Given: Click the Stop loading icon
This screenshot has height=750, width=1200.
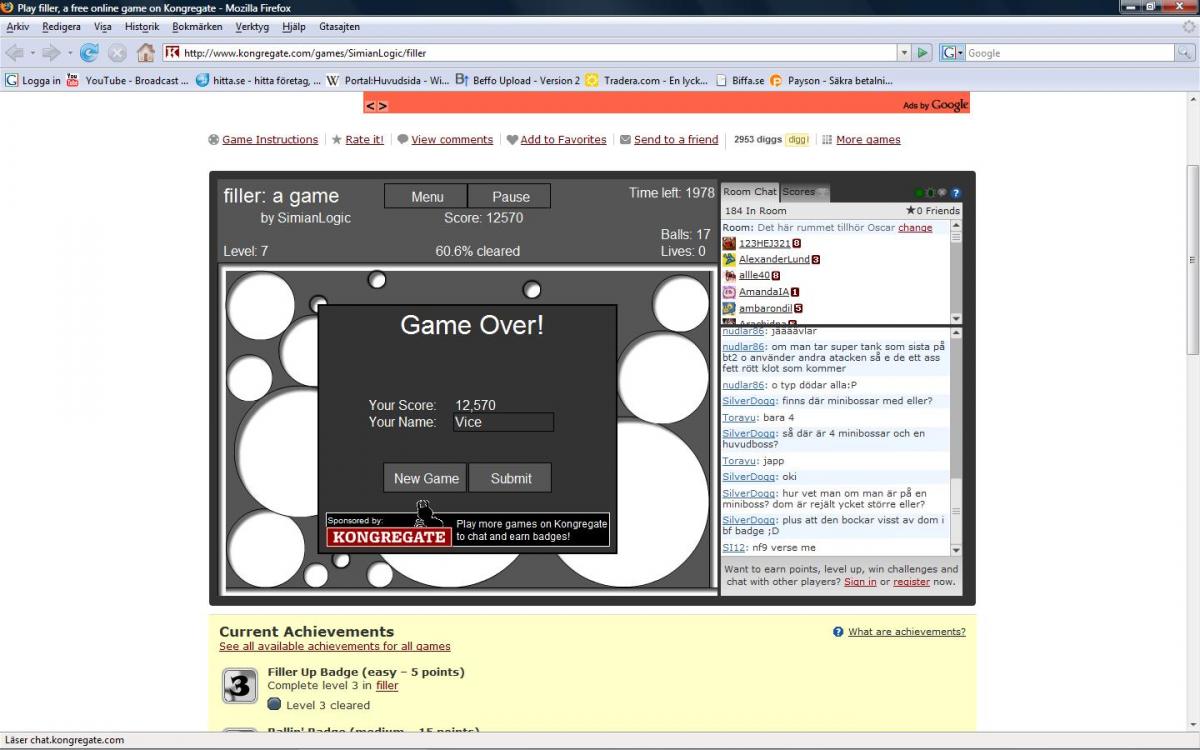Looking at the screenshot, I should (117, 53).
